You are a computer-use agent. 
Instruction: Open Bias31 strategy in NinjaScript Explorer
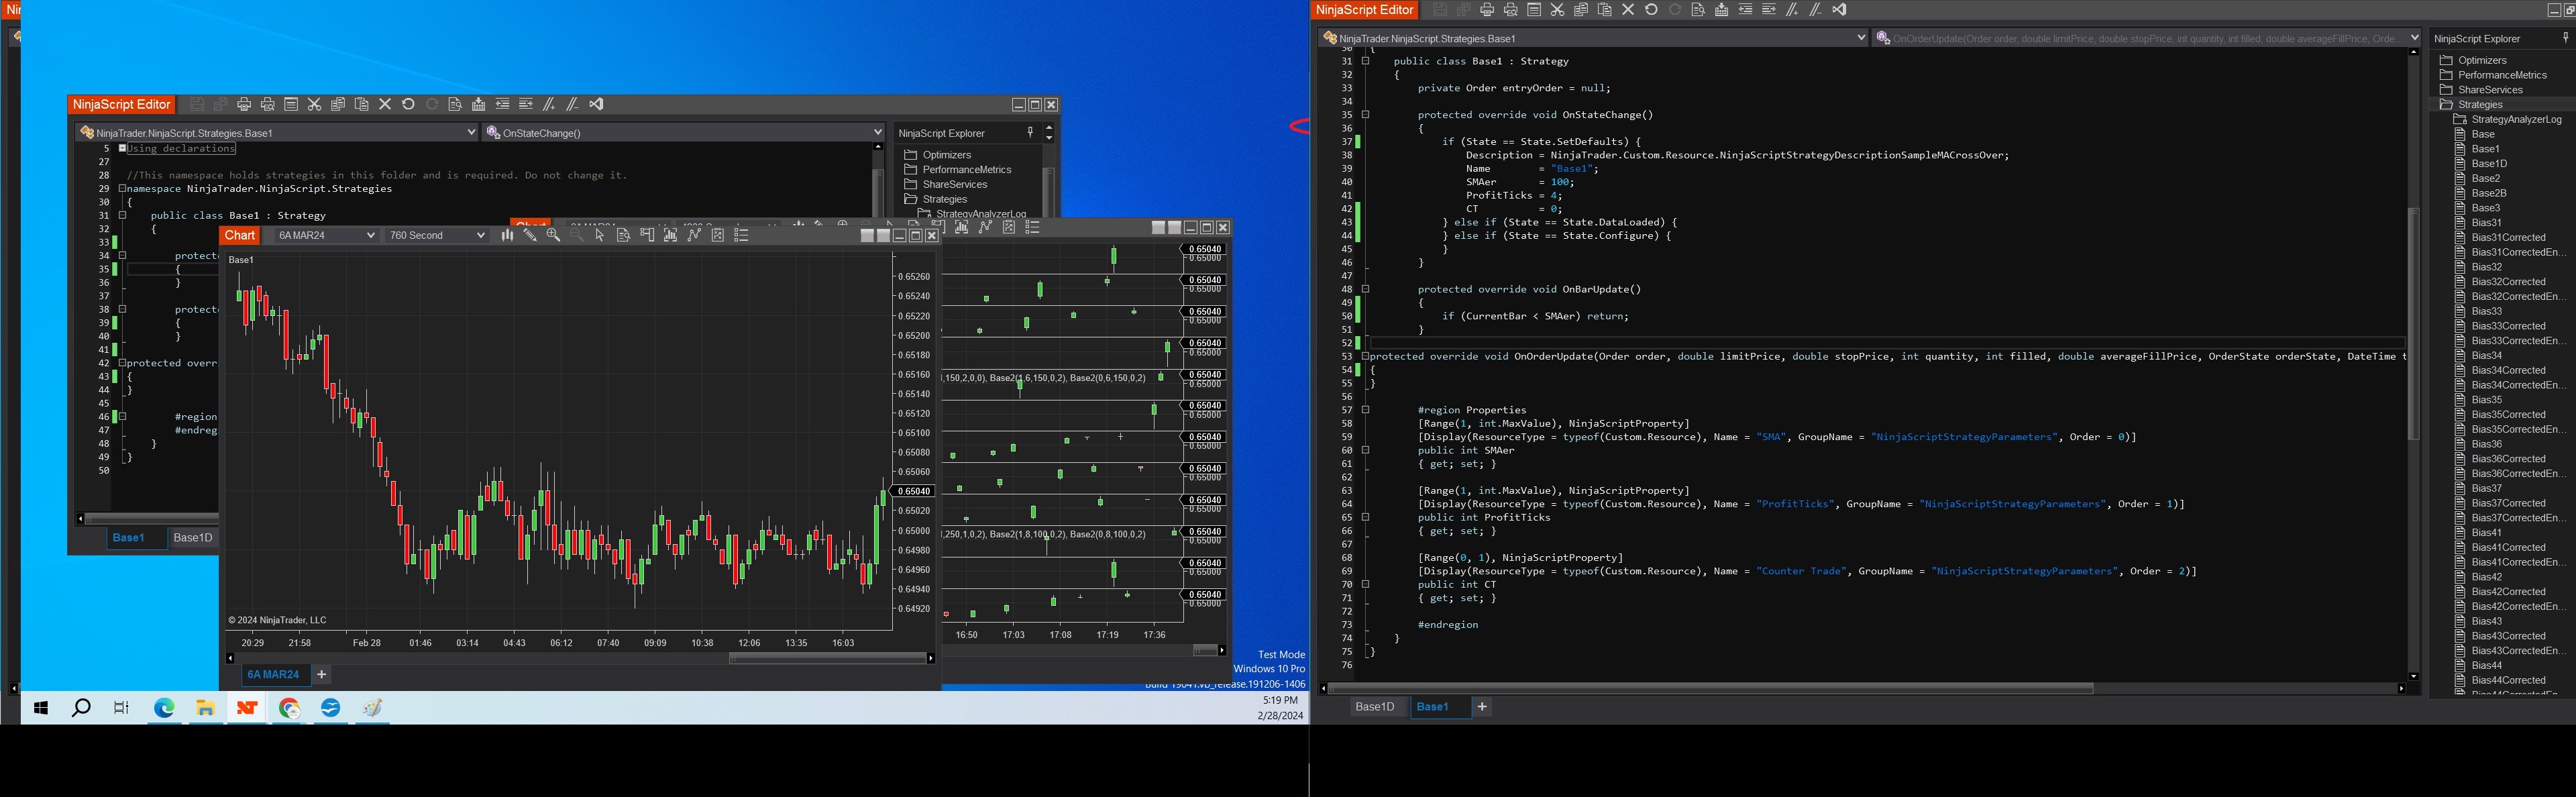[2486, 223]
